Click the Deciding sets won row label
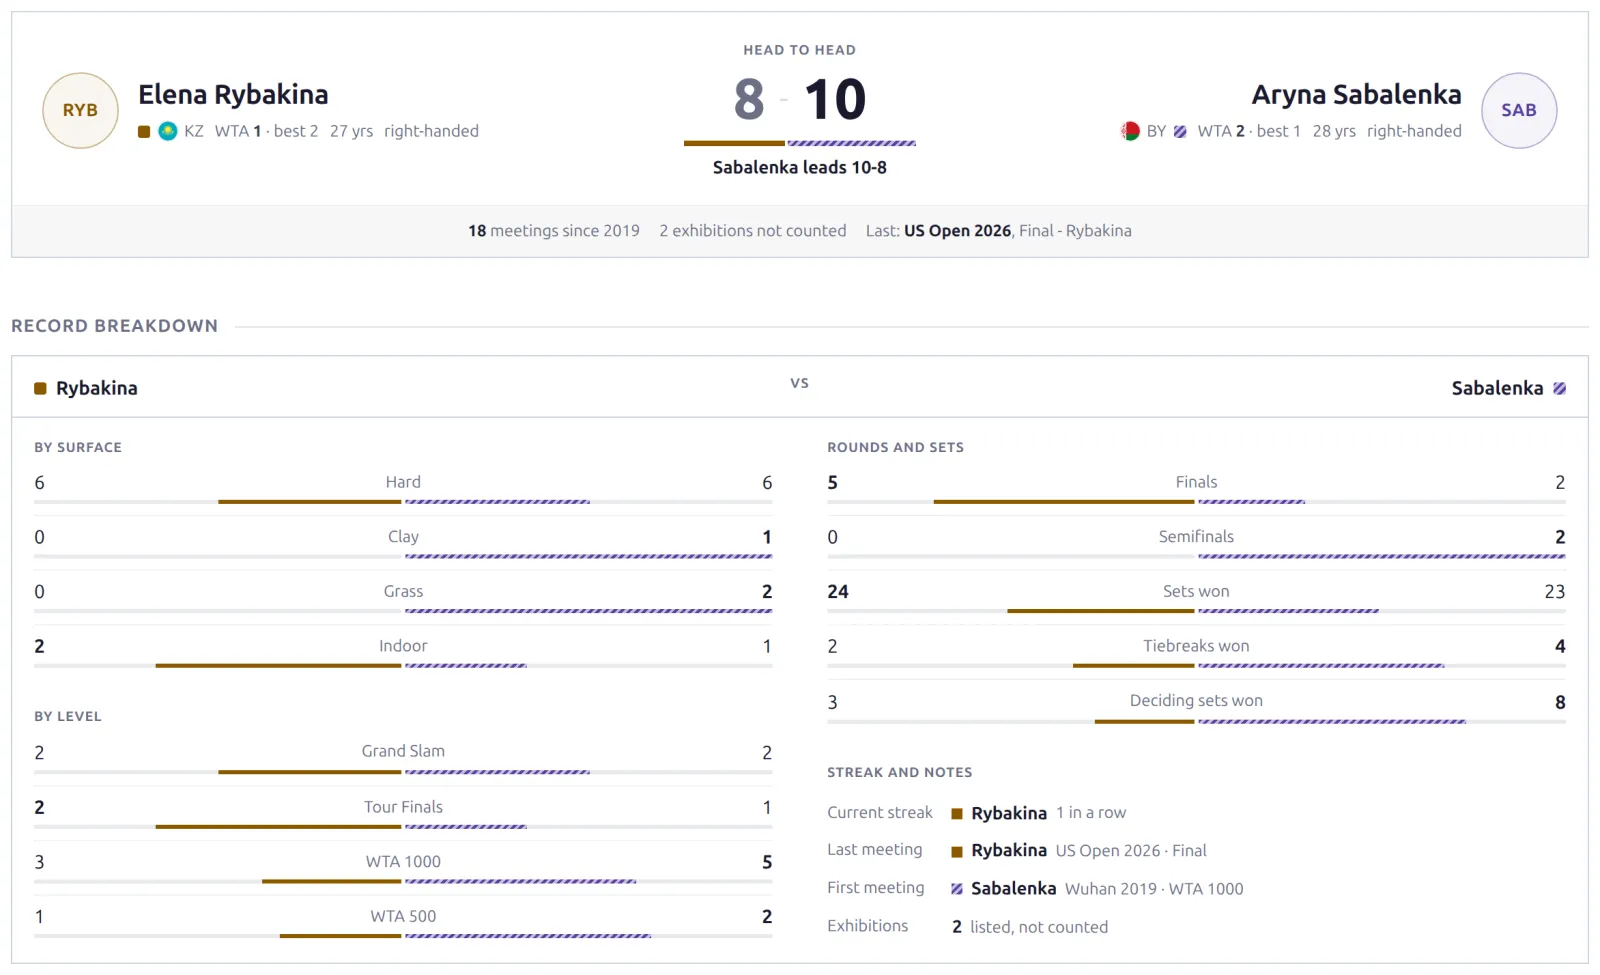 click(1196, 701)
